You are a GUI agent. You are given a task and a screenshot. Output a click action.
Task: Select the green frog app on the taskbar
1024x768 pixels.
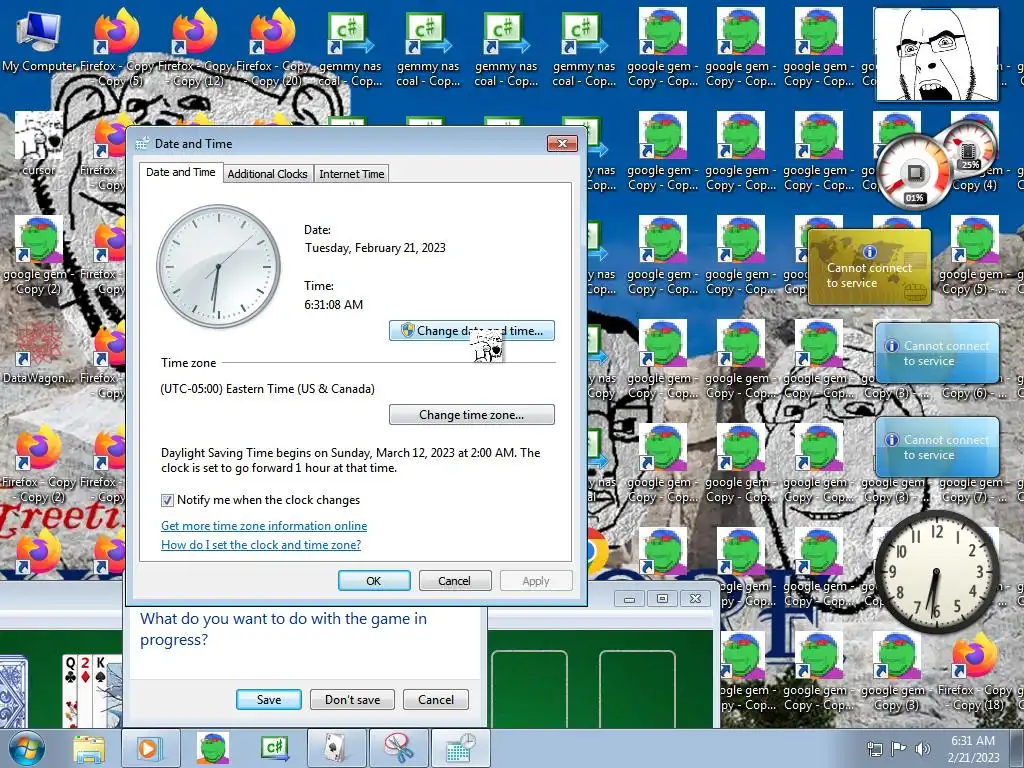click(212, 748)
